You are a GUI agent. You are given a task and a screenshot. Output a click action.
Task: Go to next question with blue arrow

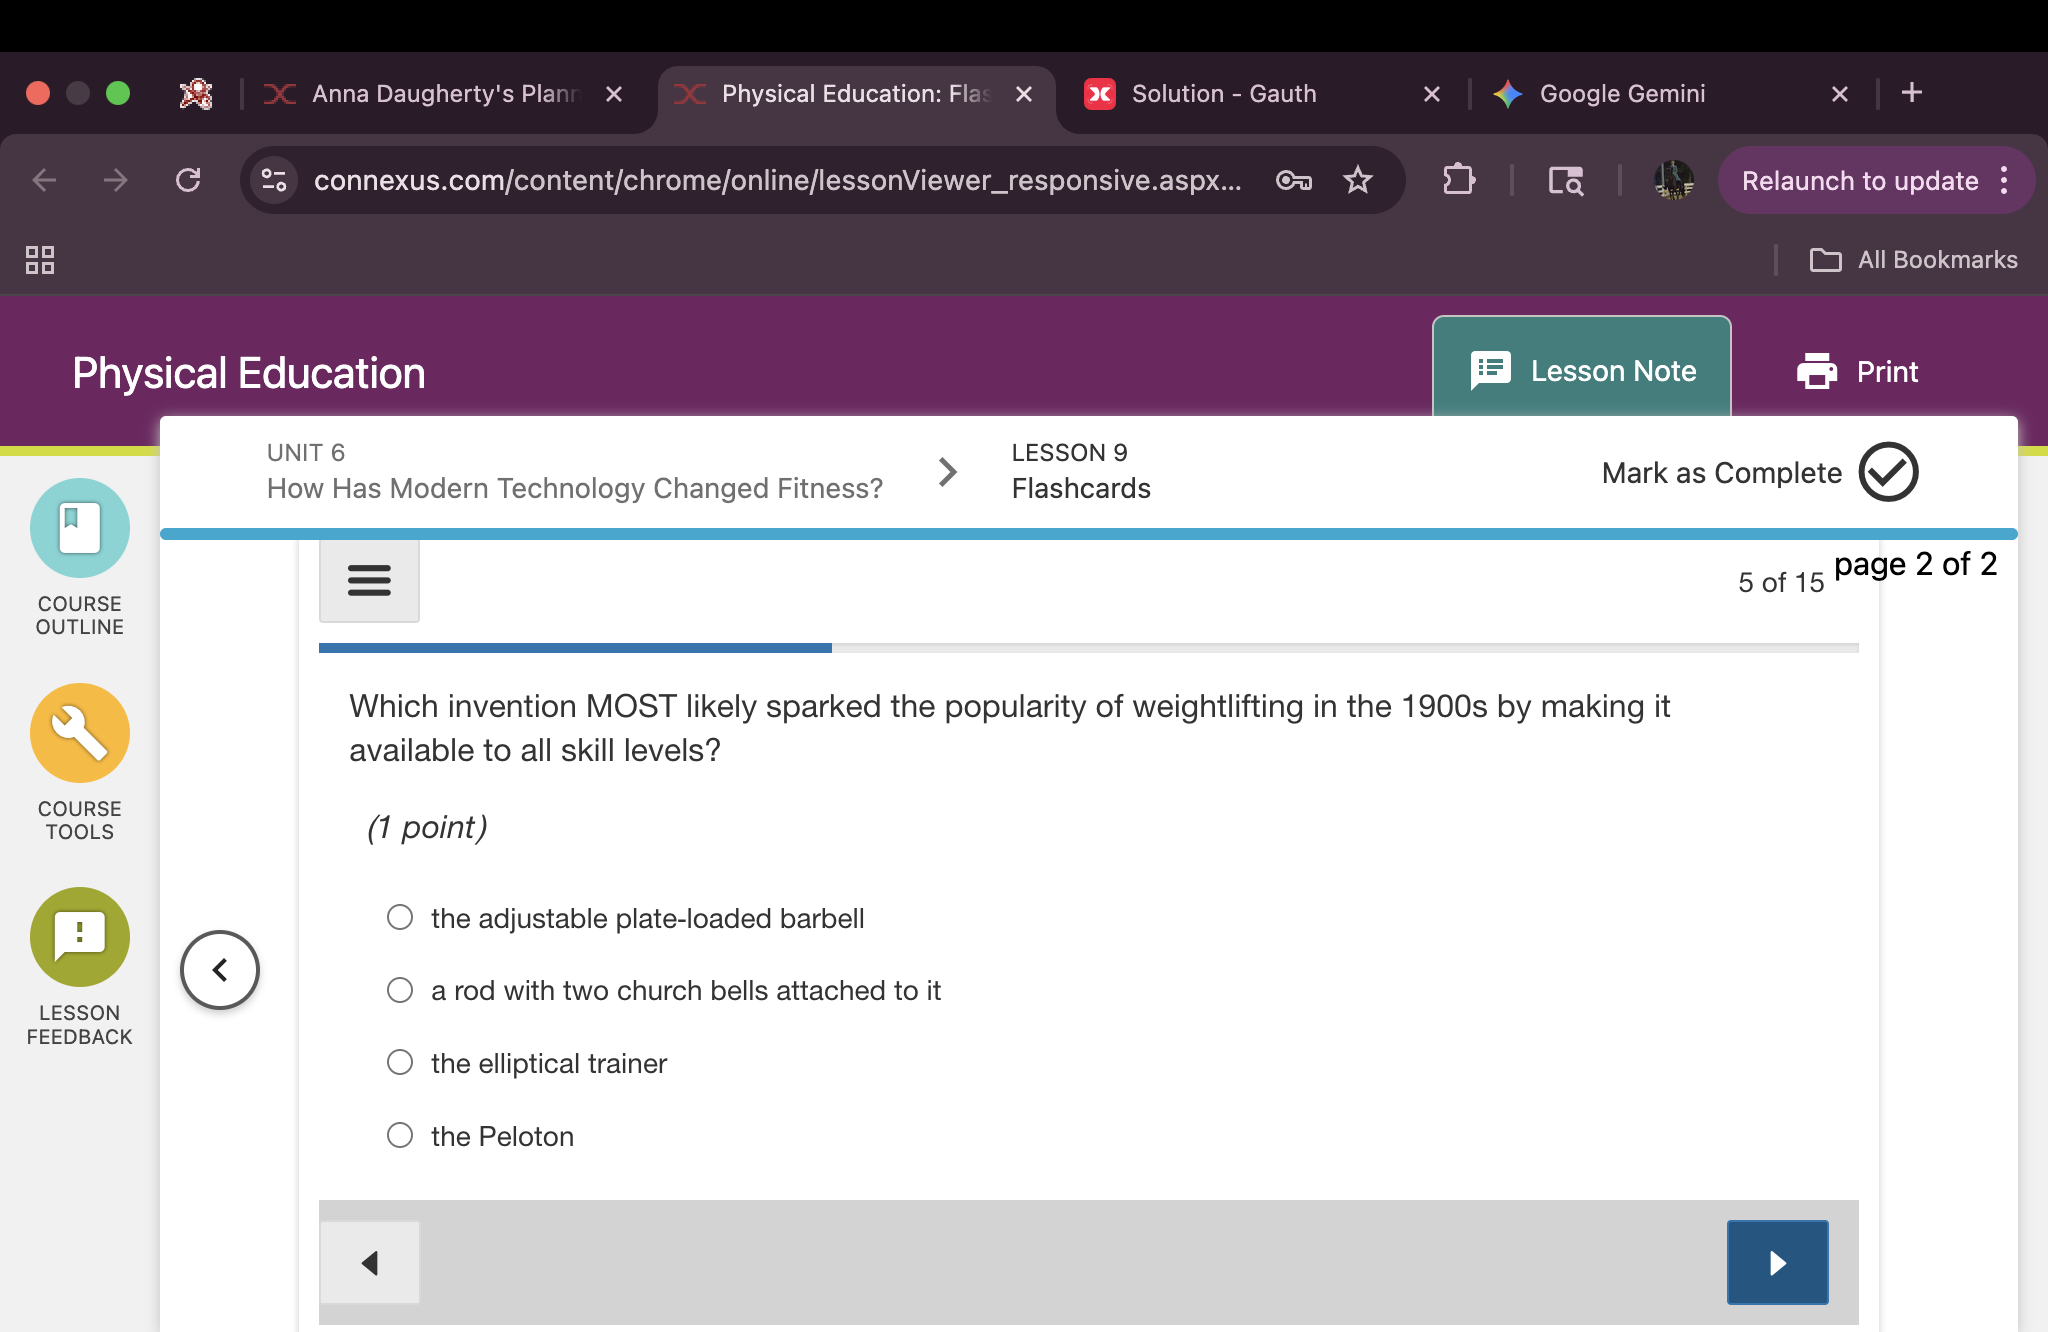coord(1777,1262)
